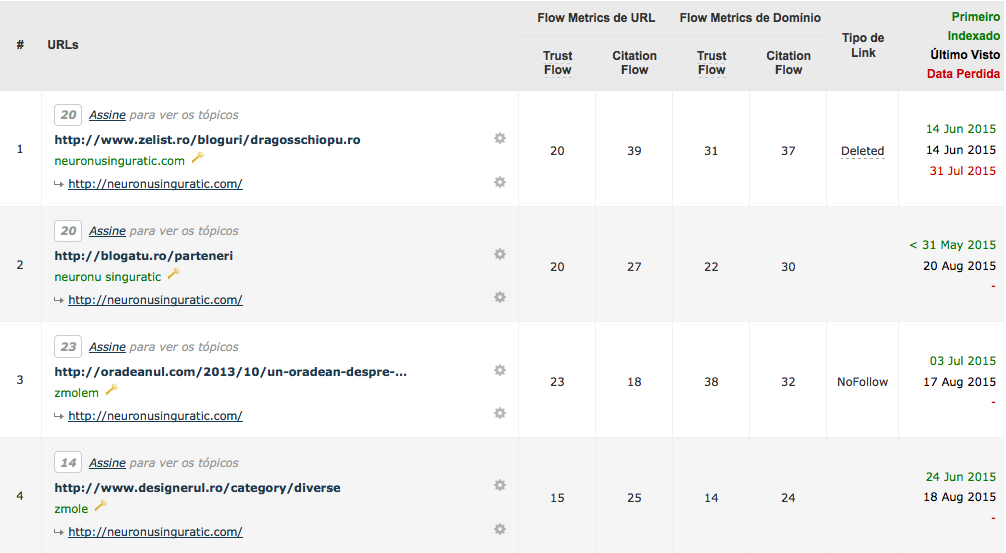Screen dimensions: 1006x553
Task: Click gear icon beside zelist.ro source URL
Action: click(500, 139)
